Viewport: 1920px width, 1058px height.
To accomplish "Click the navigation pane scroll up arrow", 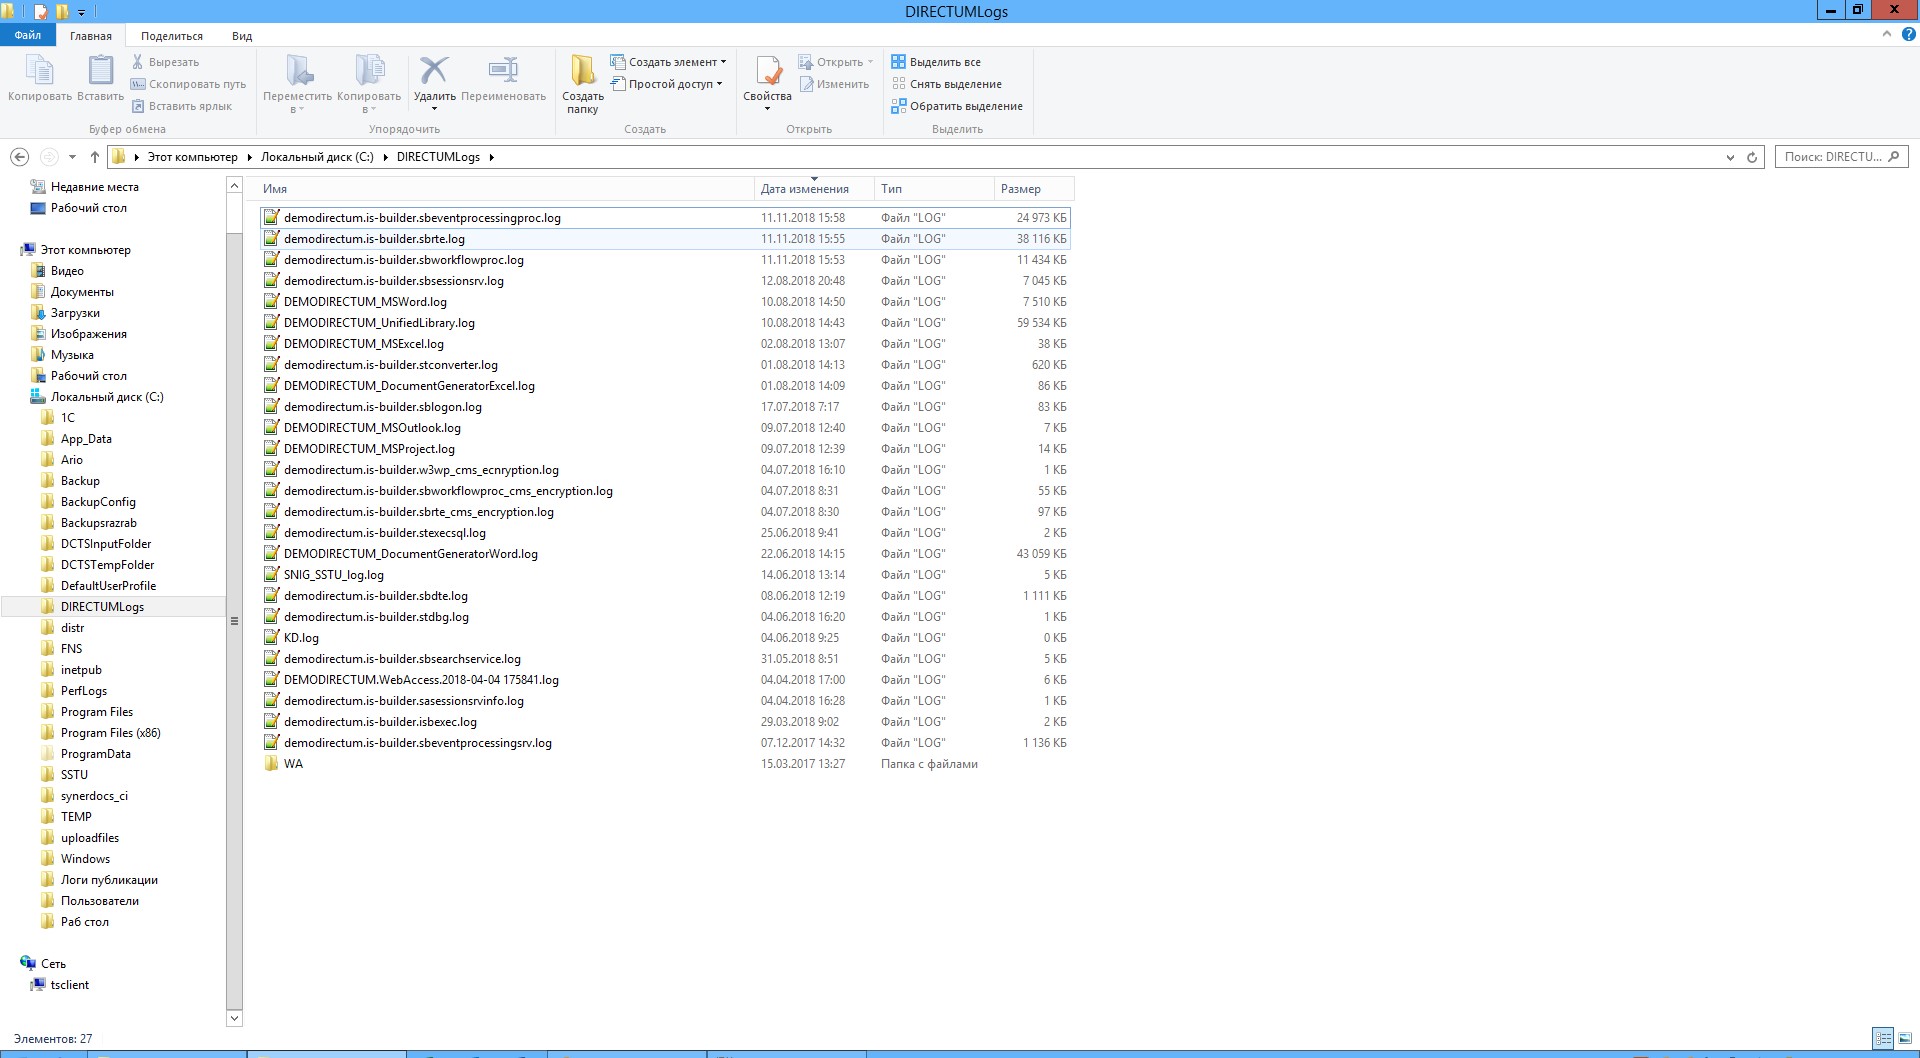I will click(235, 186).
